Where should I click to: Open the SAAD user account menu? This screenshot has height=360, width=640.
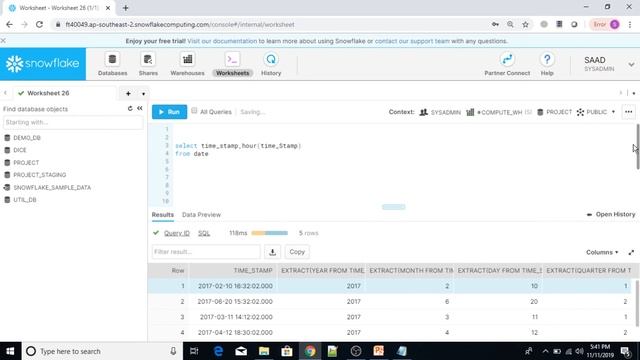(609, 64)
